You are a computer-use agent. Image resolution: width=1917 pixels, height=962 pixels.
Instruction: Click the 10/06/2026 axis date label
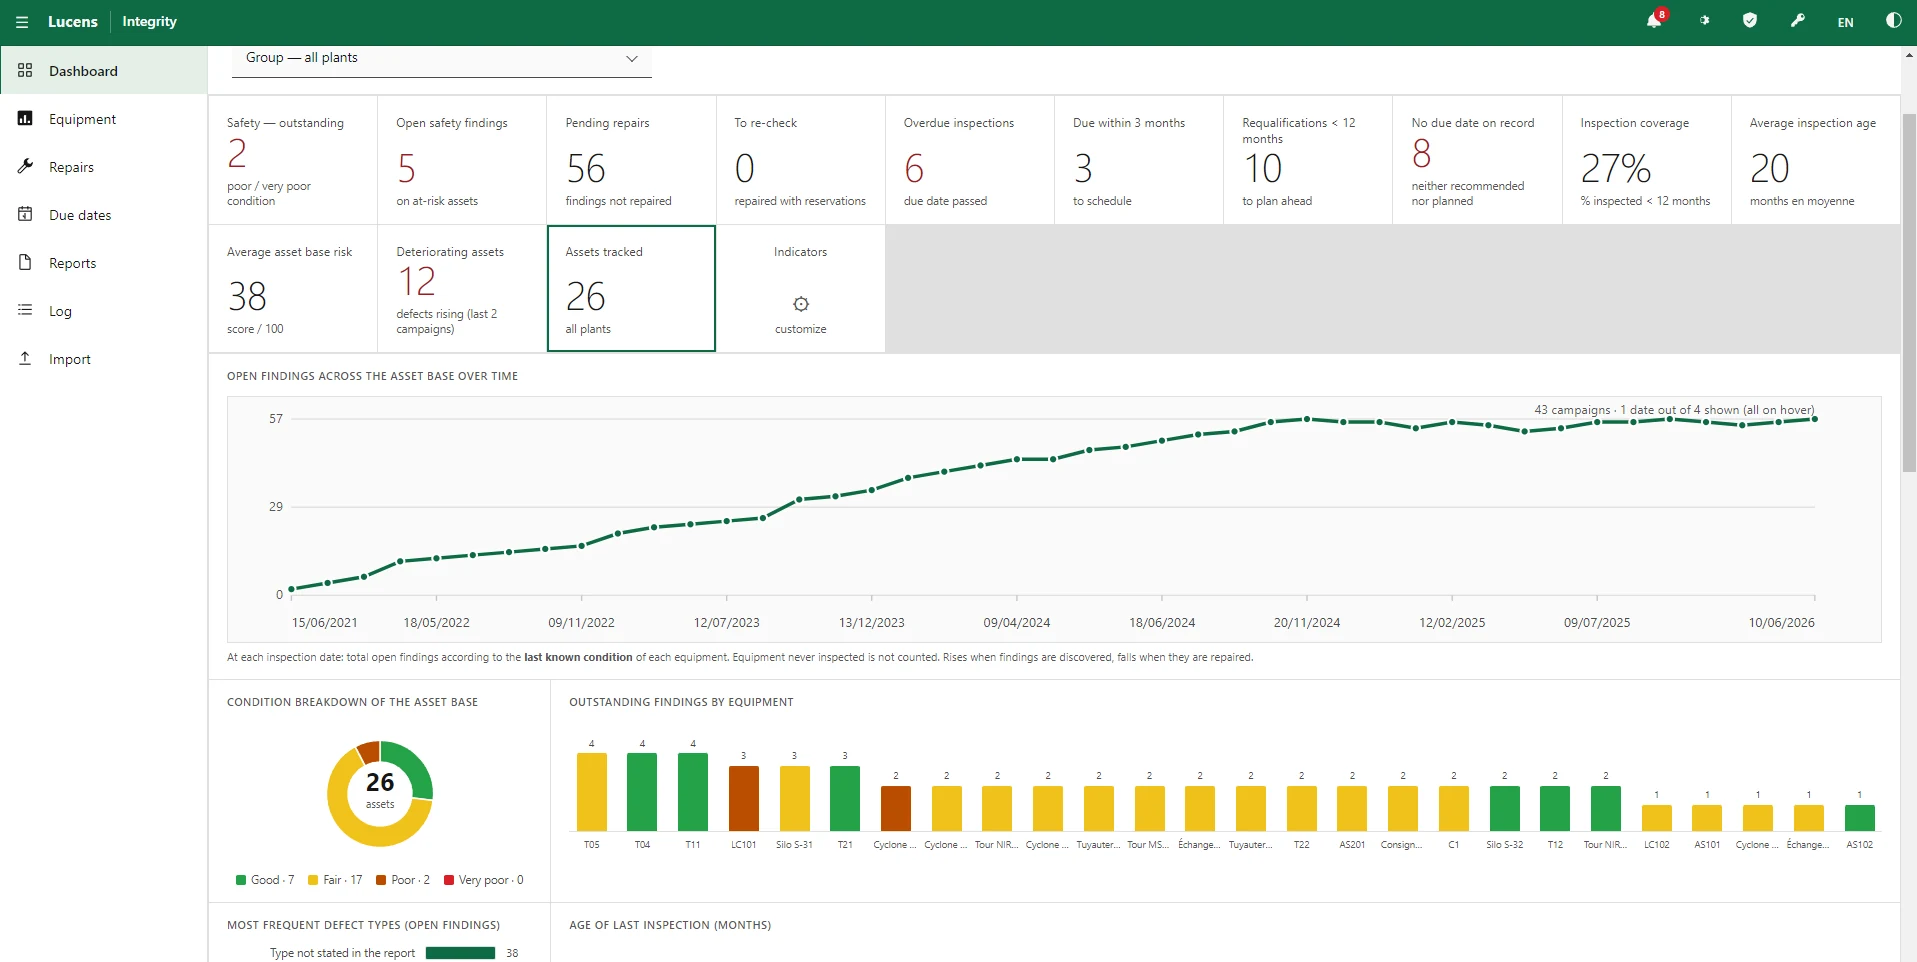coord(1781,622)
